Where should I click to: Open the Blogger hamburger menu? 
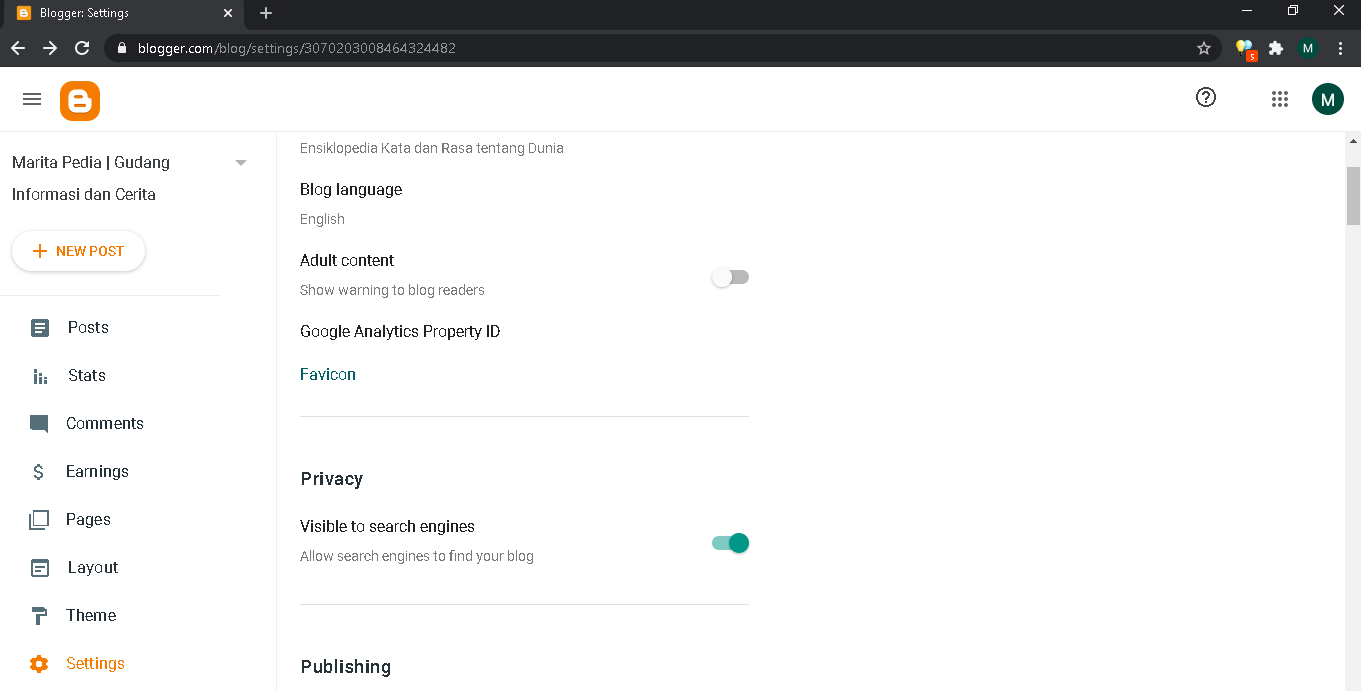32,99
